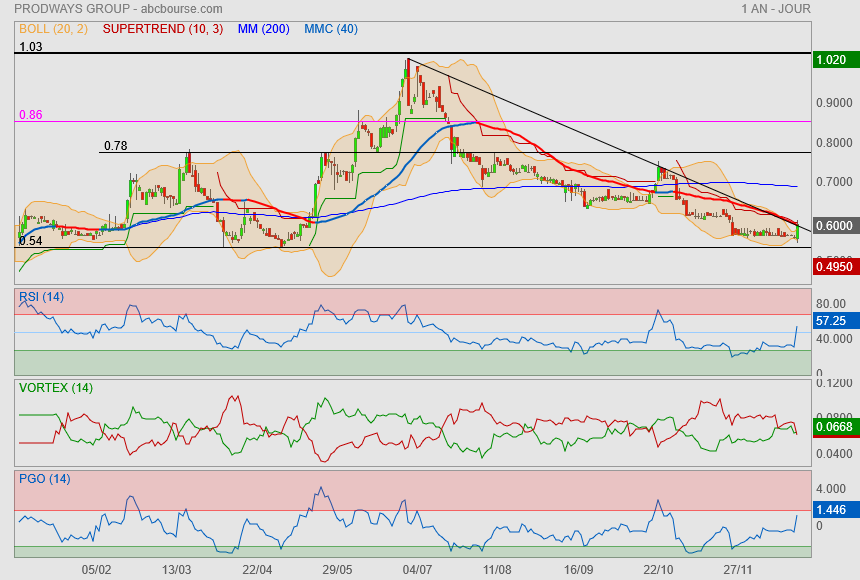Select the 22/10 date marker
The image size is (860, 580).
658,569
